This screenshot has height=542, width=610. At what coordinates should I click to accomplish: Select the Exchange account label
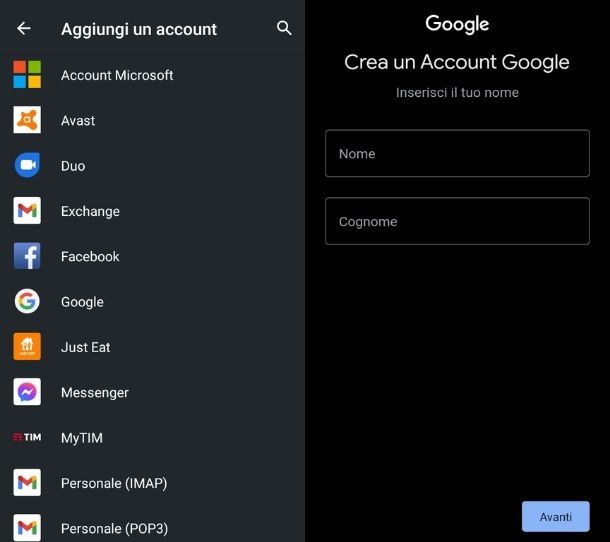tap(90, 211)
